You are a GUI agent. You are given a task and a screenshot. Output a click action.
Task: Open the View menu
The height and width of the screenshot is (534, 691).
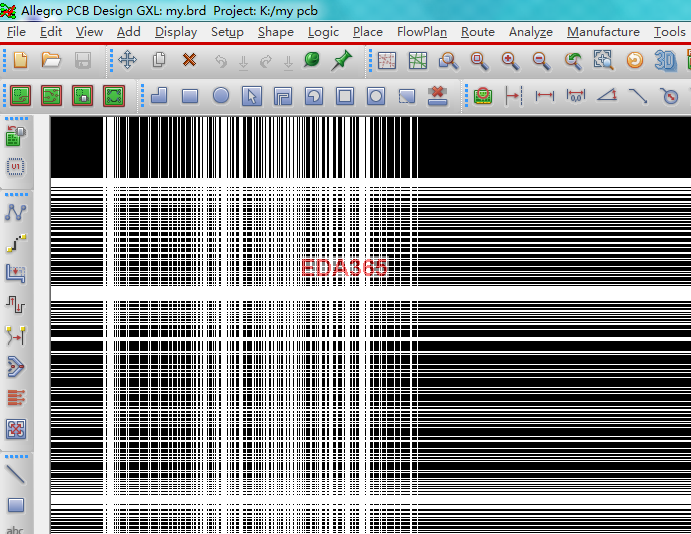click(x=89, y=32)
